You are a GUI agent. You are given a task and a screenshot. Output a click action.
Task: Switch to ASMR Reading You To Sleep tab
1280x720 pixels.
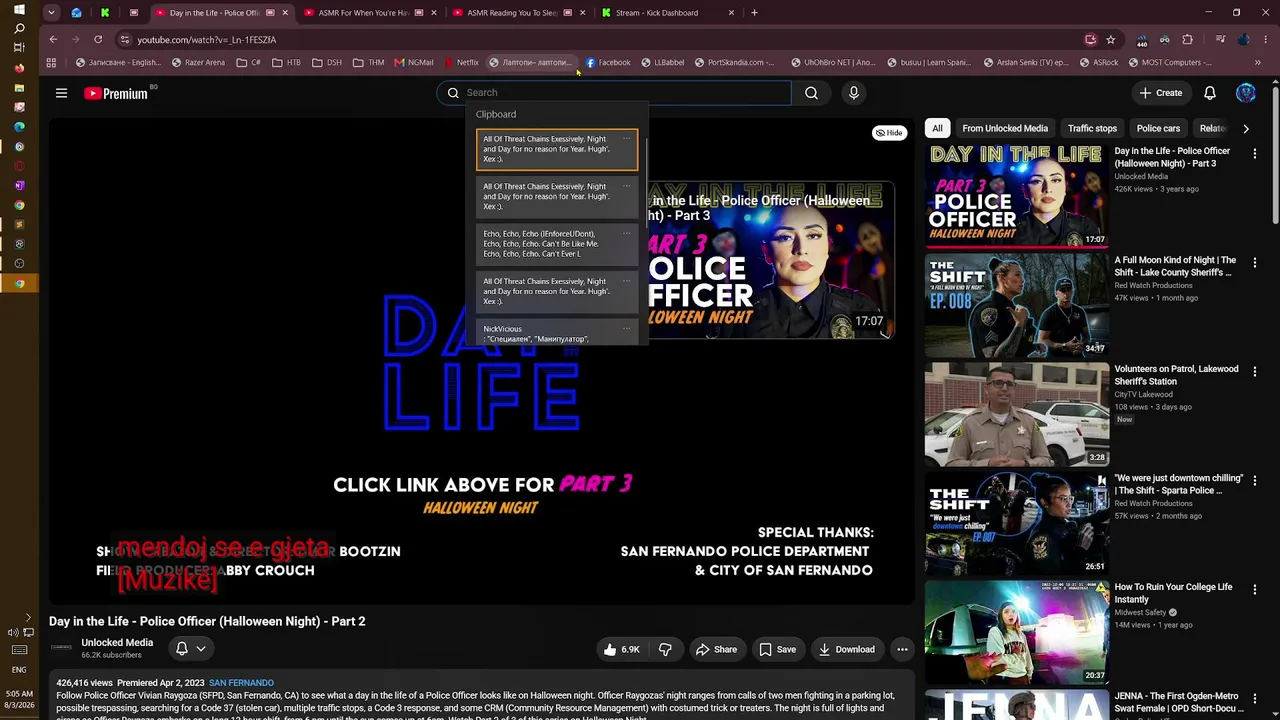pos(517,13)
